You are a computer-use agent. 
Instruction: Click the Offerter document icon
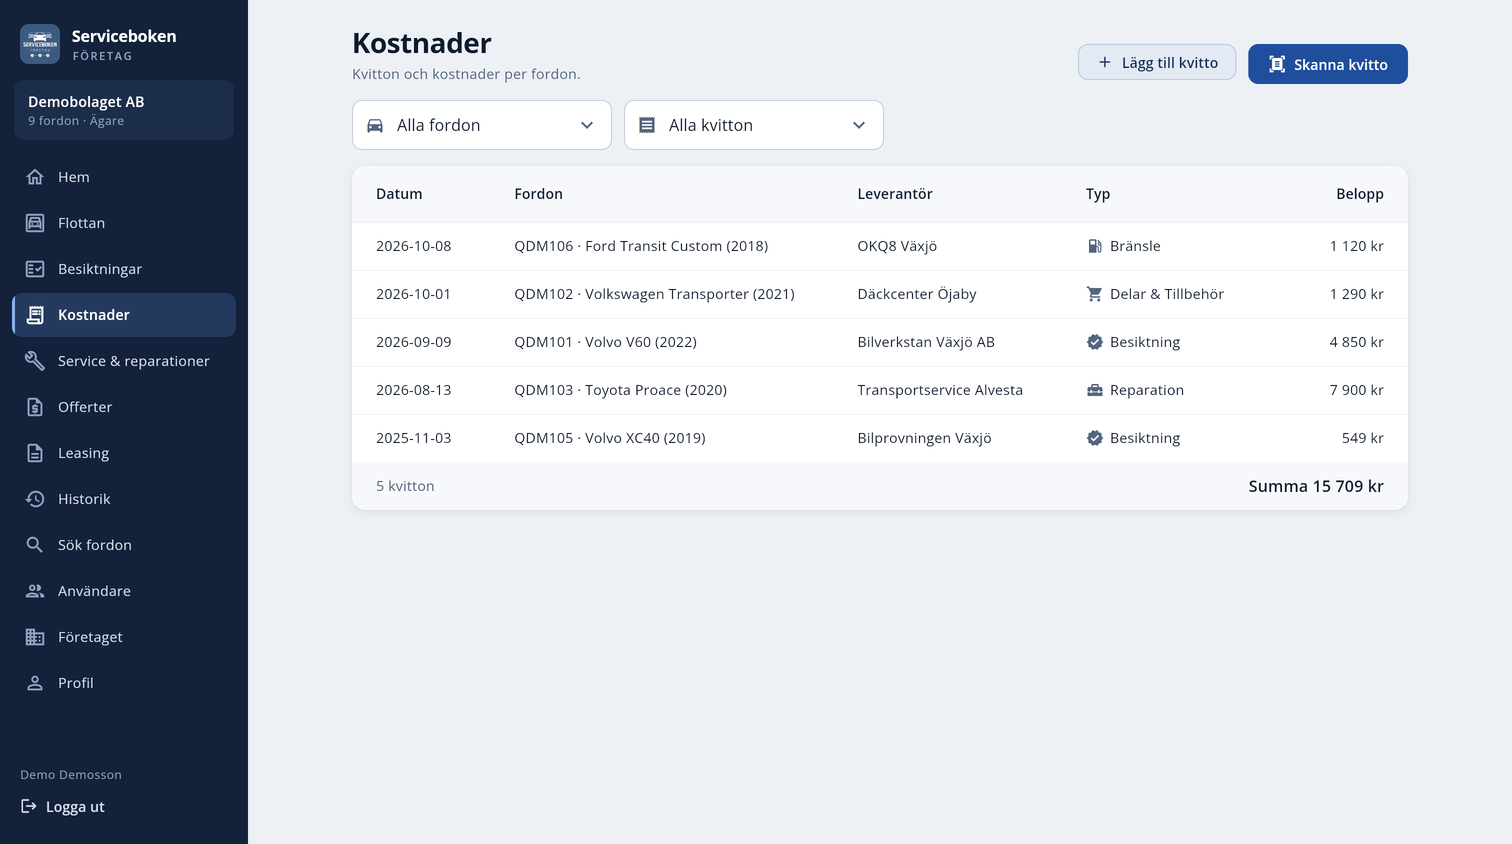(35, 407)
